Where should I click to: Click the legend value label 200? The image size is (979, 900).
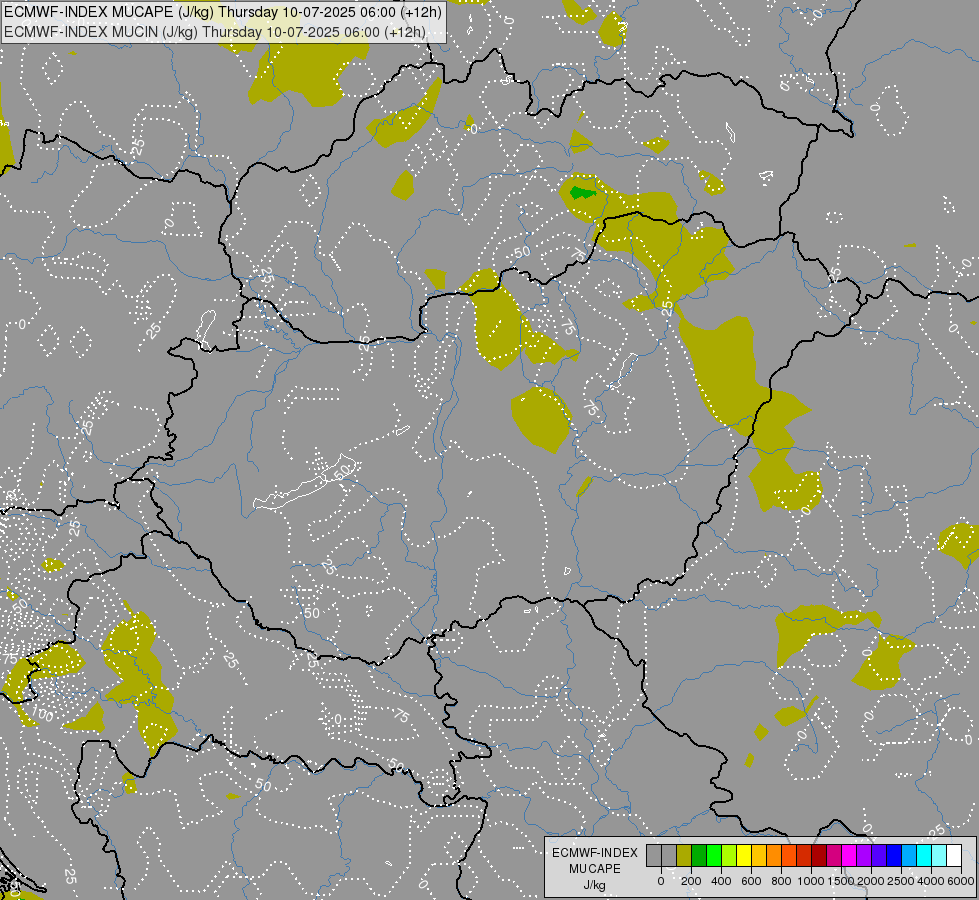tap(691, 881)
